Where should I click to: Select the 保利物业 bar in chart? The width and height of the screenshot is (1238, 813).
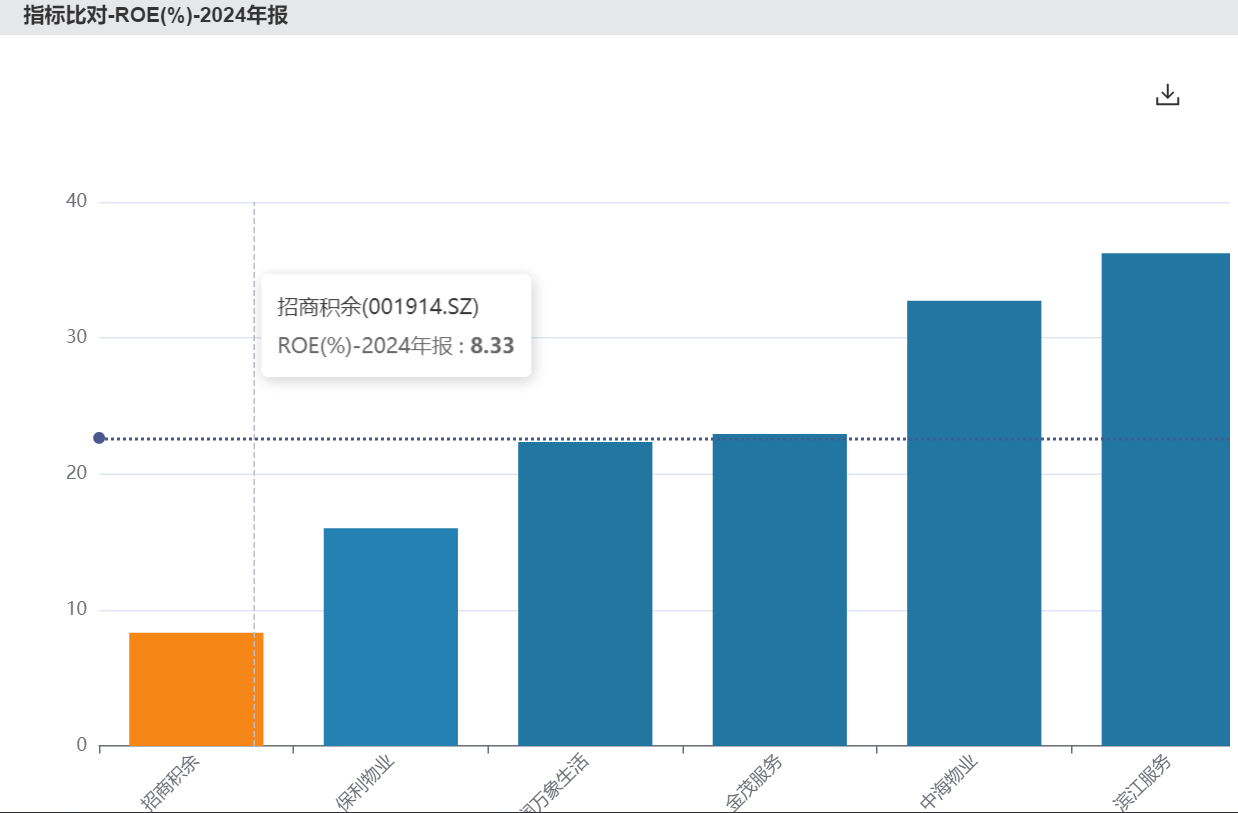391,636
